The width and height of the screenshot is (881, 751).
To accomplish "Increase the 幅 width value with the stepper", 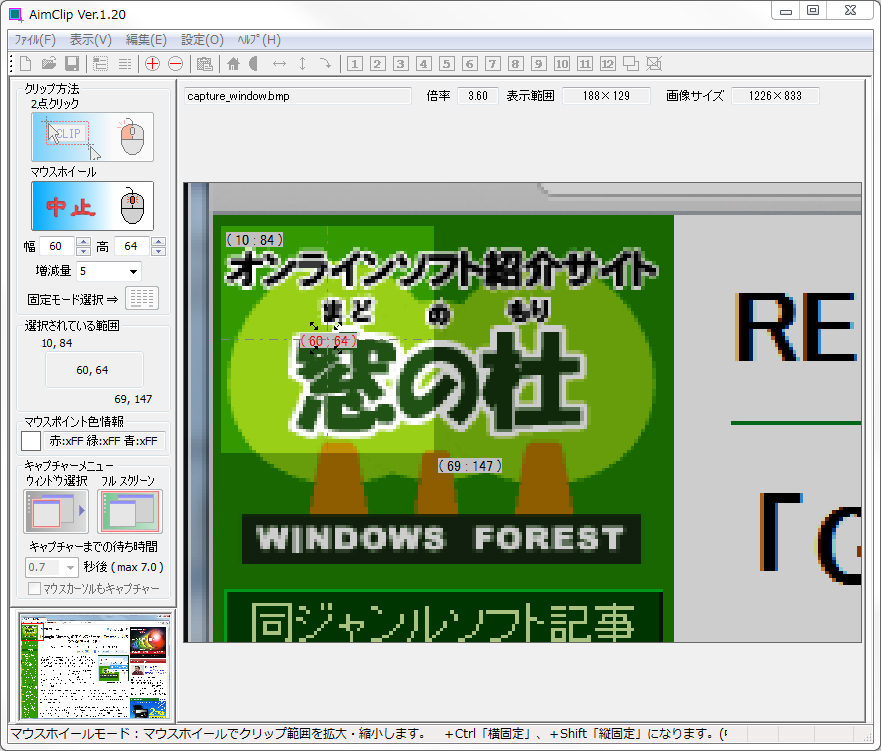I will 82,241.
